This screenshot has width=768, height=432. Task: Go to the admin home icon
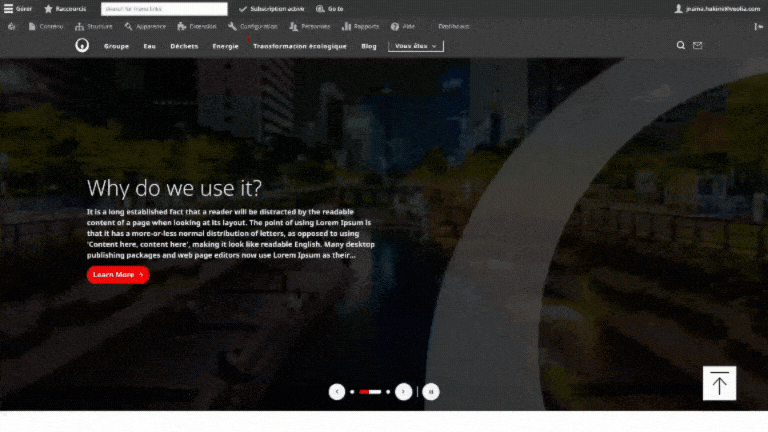point(12,26)
